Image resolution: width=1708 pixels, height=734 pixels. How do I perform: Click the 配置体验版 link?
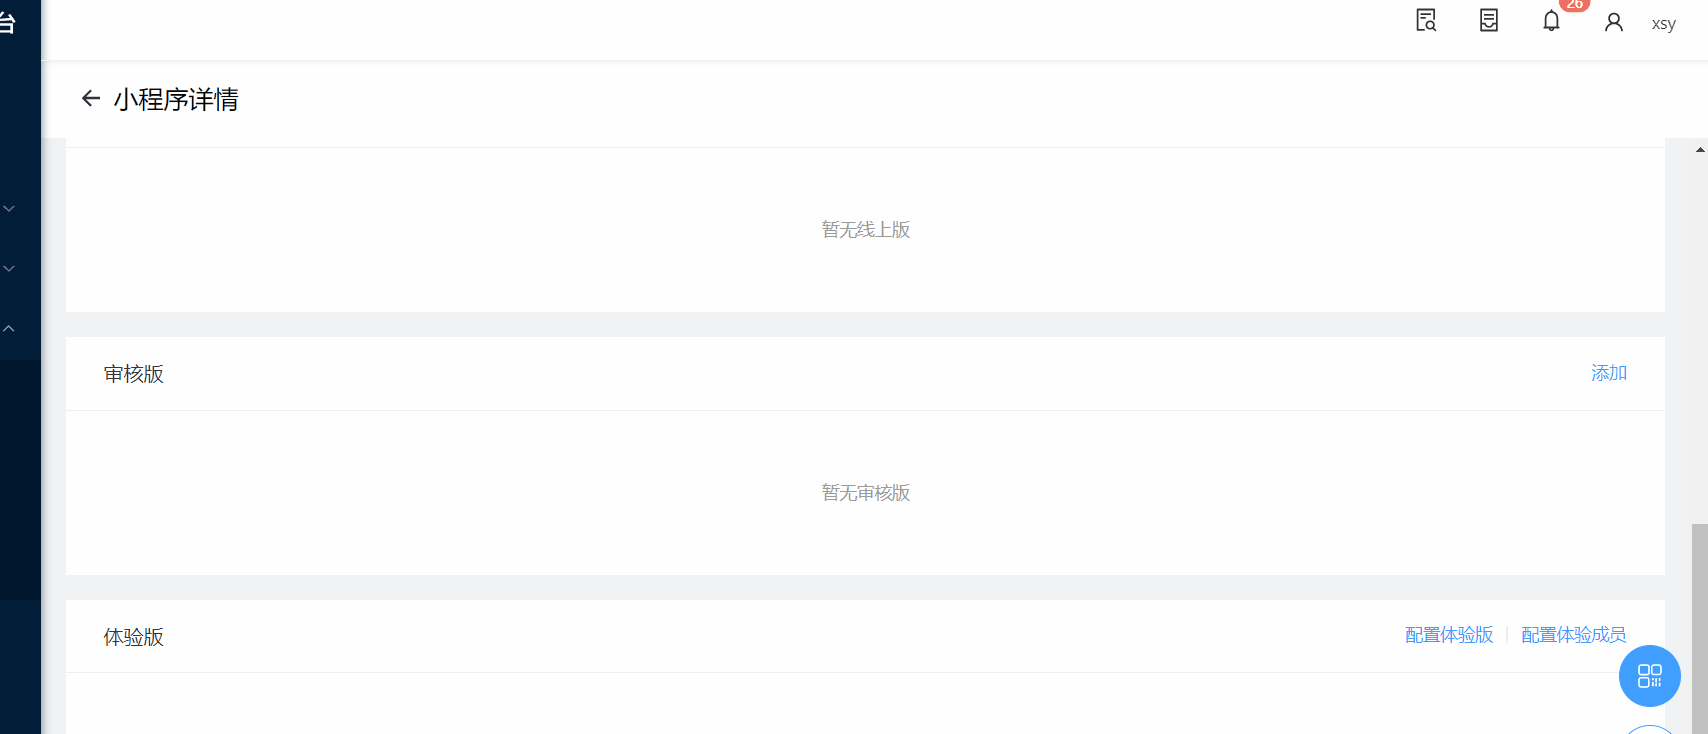[x=1449, y=635]
